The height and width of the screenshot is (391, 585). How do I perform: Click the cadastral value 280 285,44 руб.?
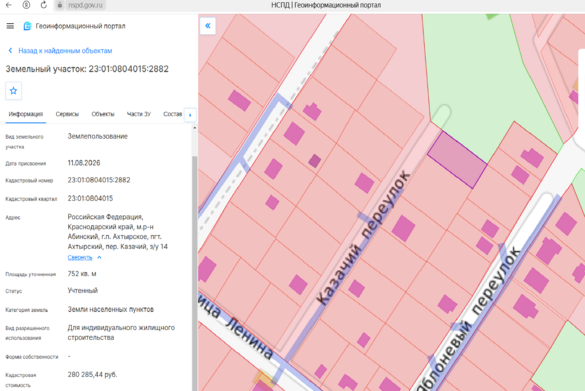click(93, 375)
